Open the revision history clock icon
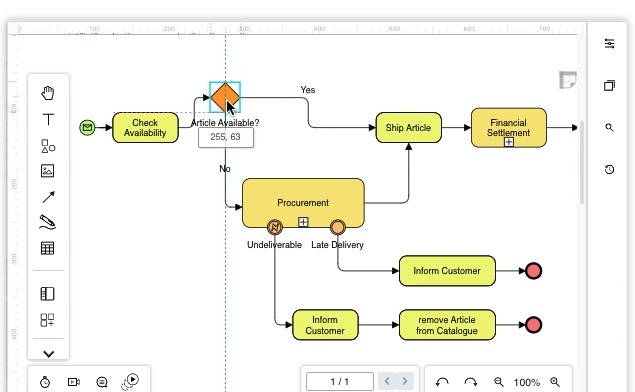This screenshot has height=392, width=635. click(x=609, y=169)
